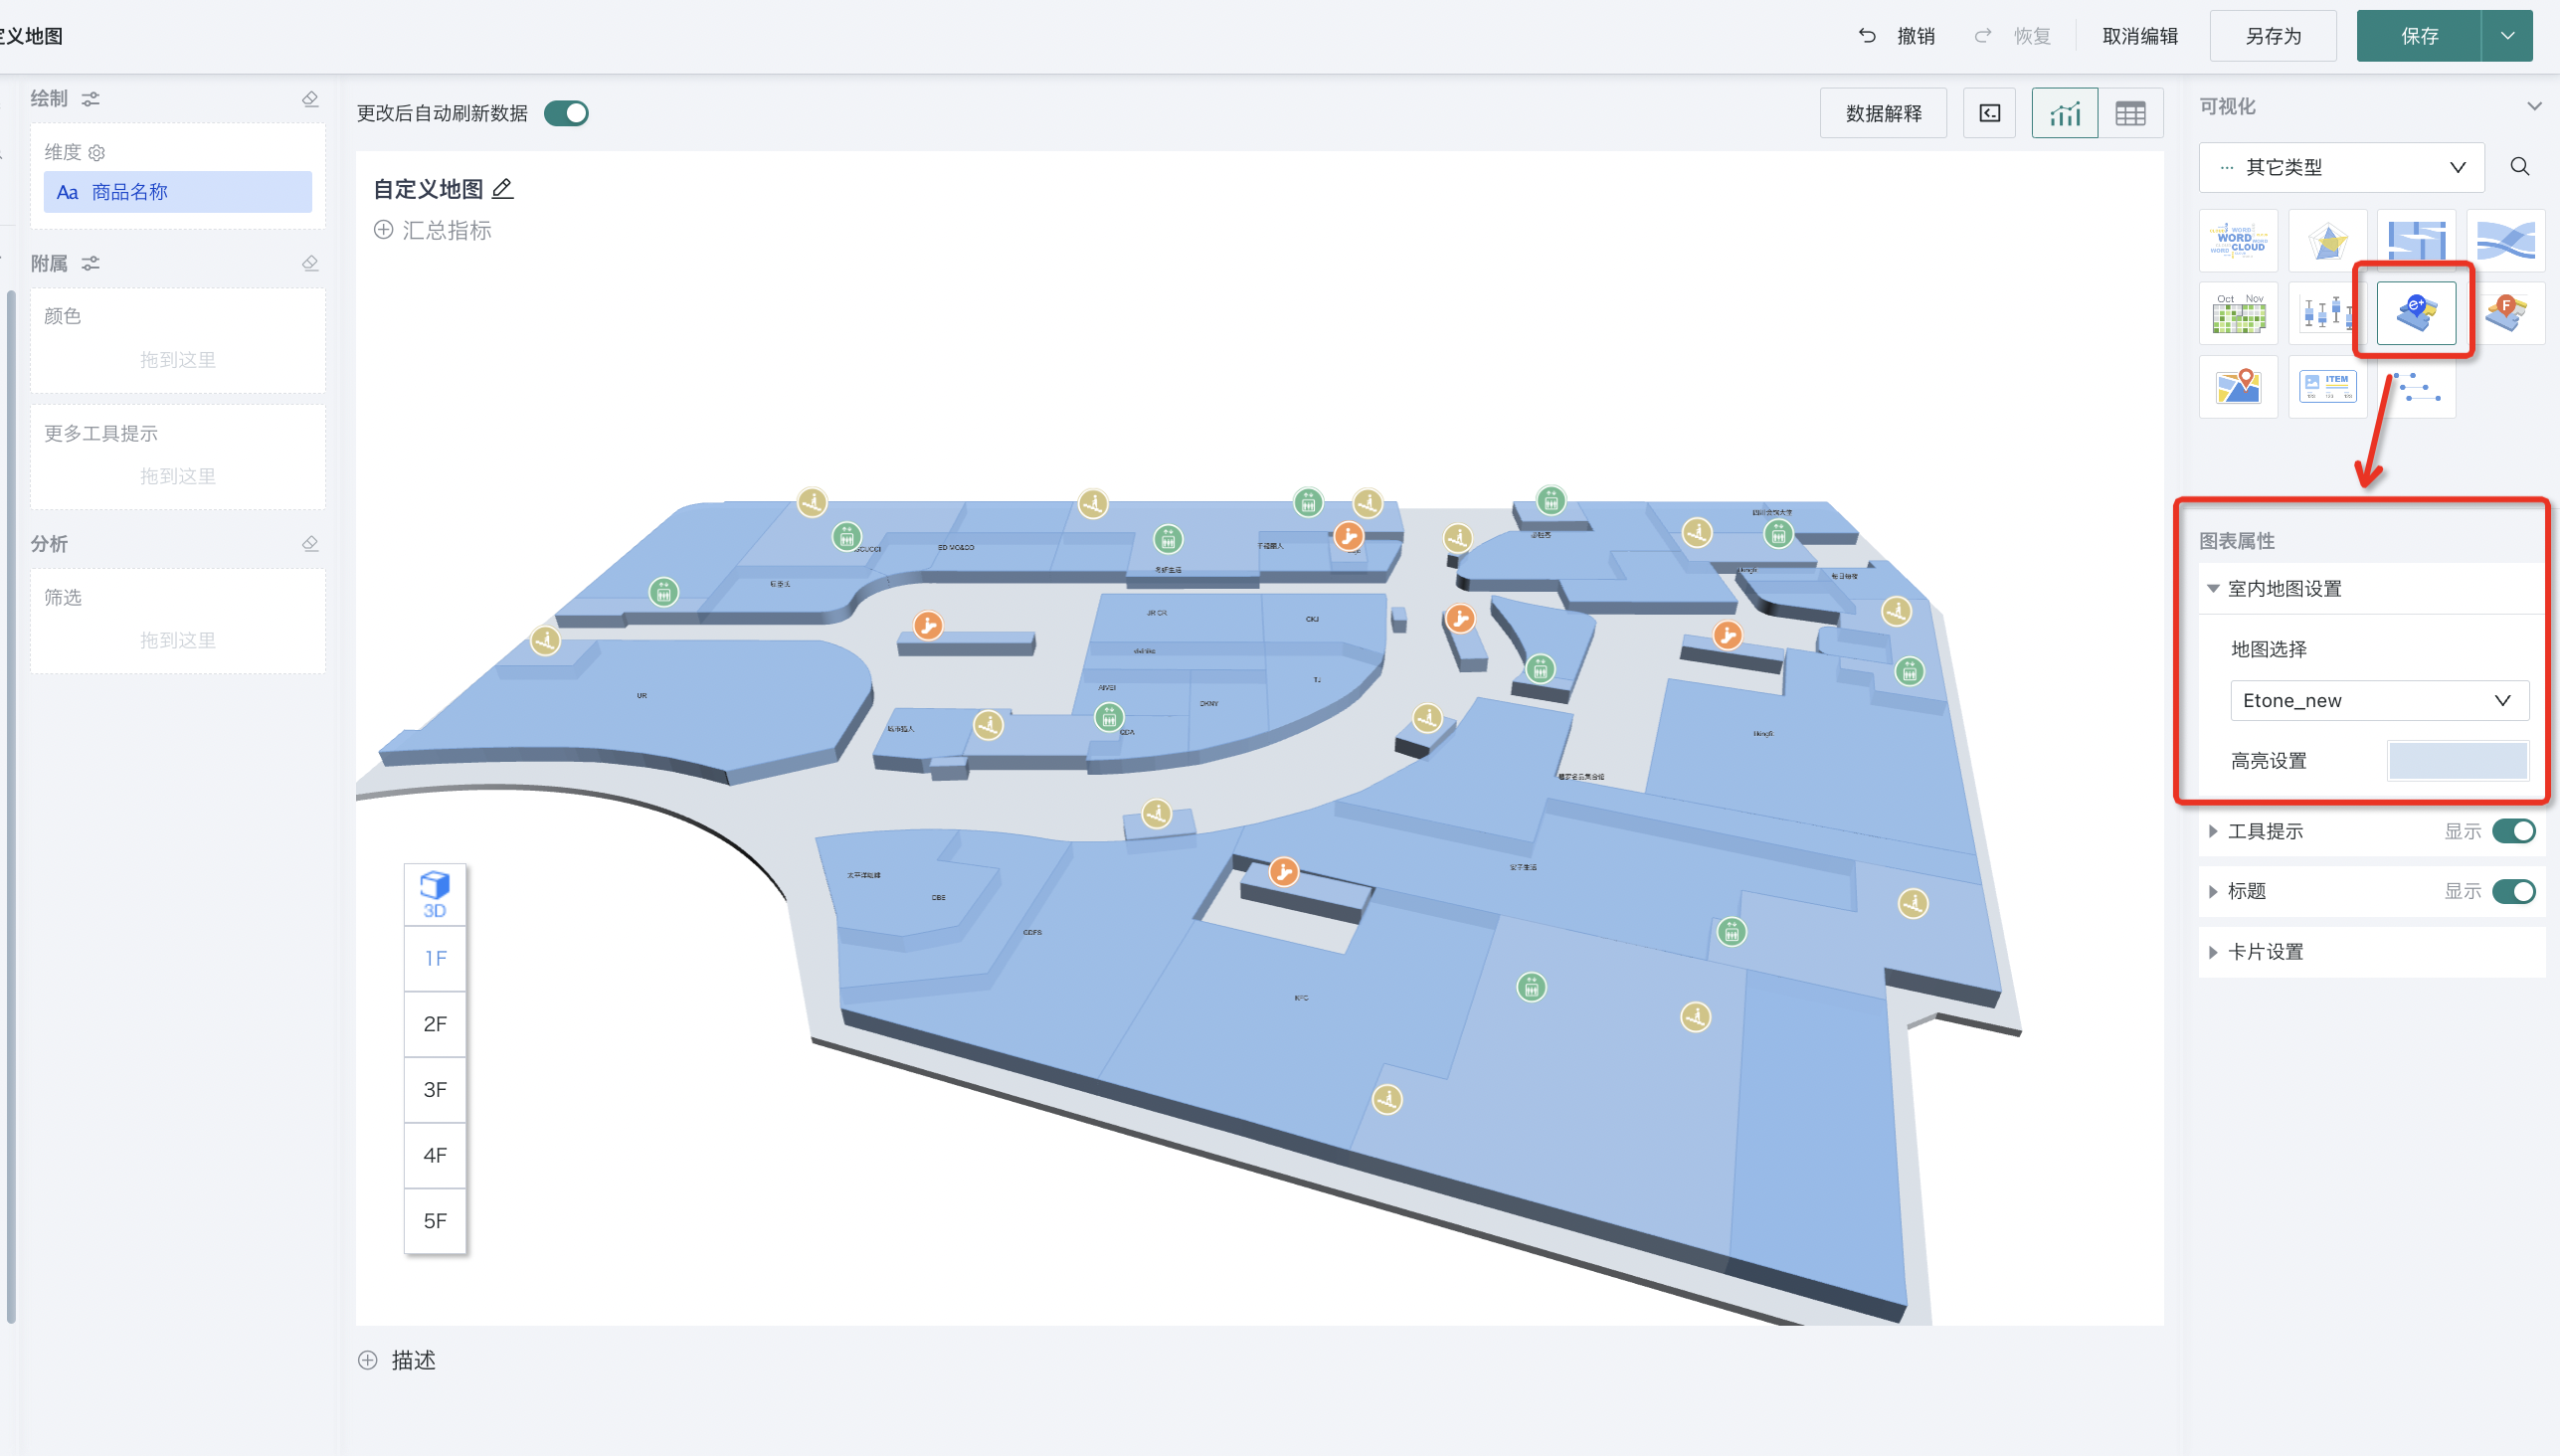Select the radar chart type
2560x1456 pixels.
tap(2327, 241)
